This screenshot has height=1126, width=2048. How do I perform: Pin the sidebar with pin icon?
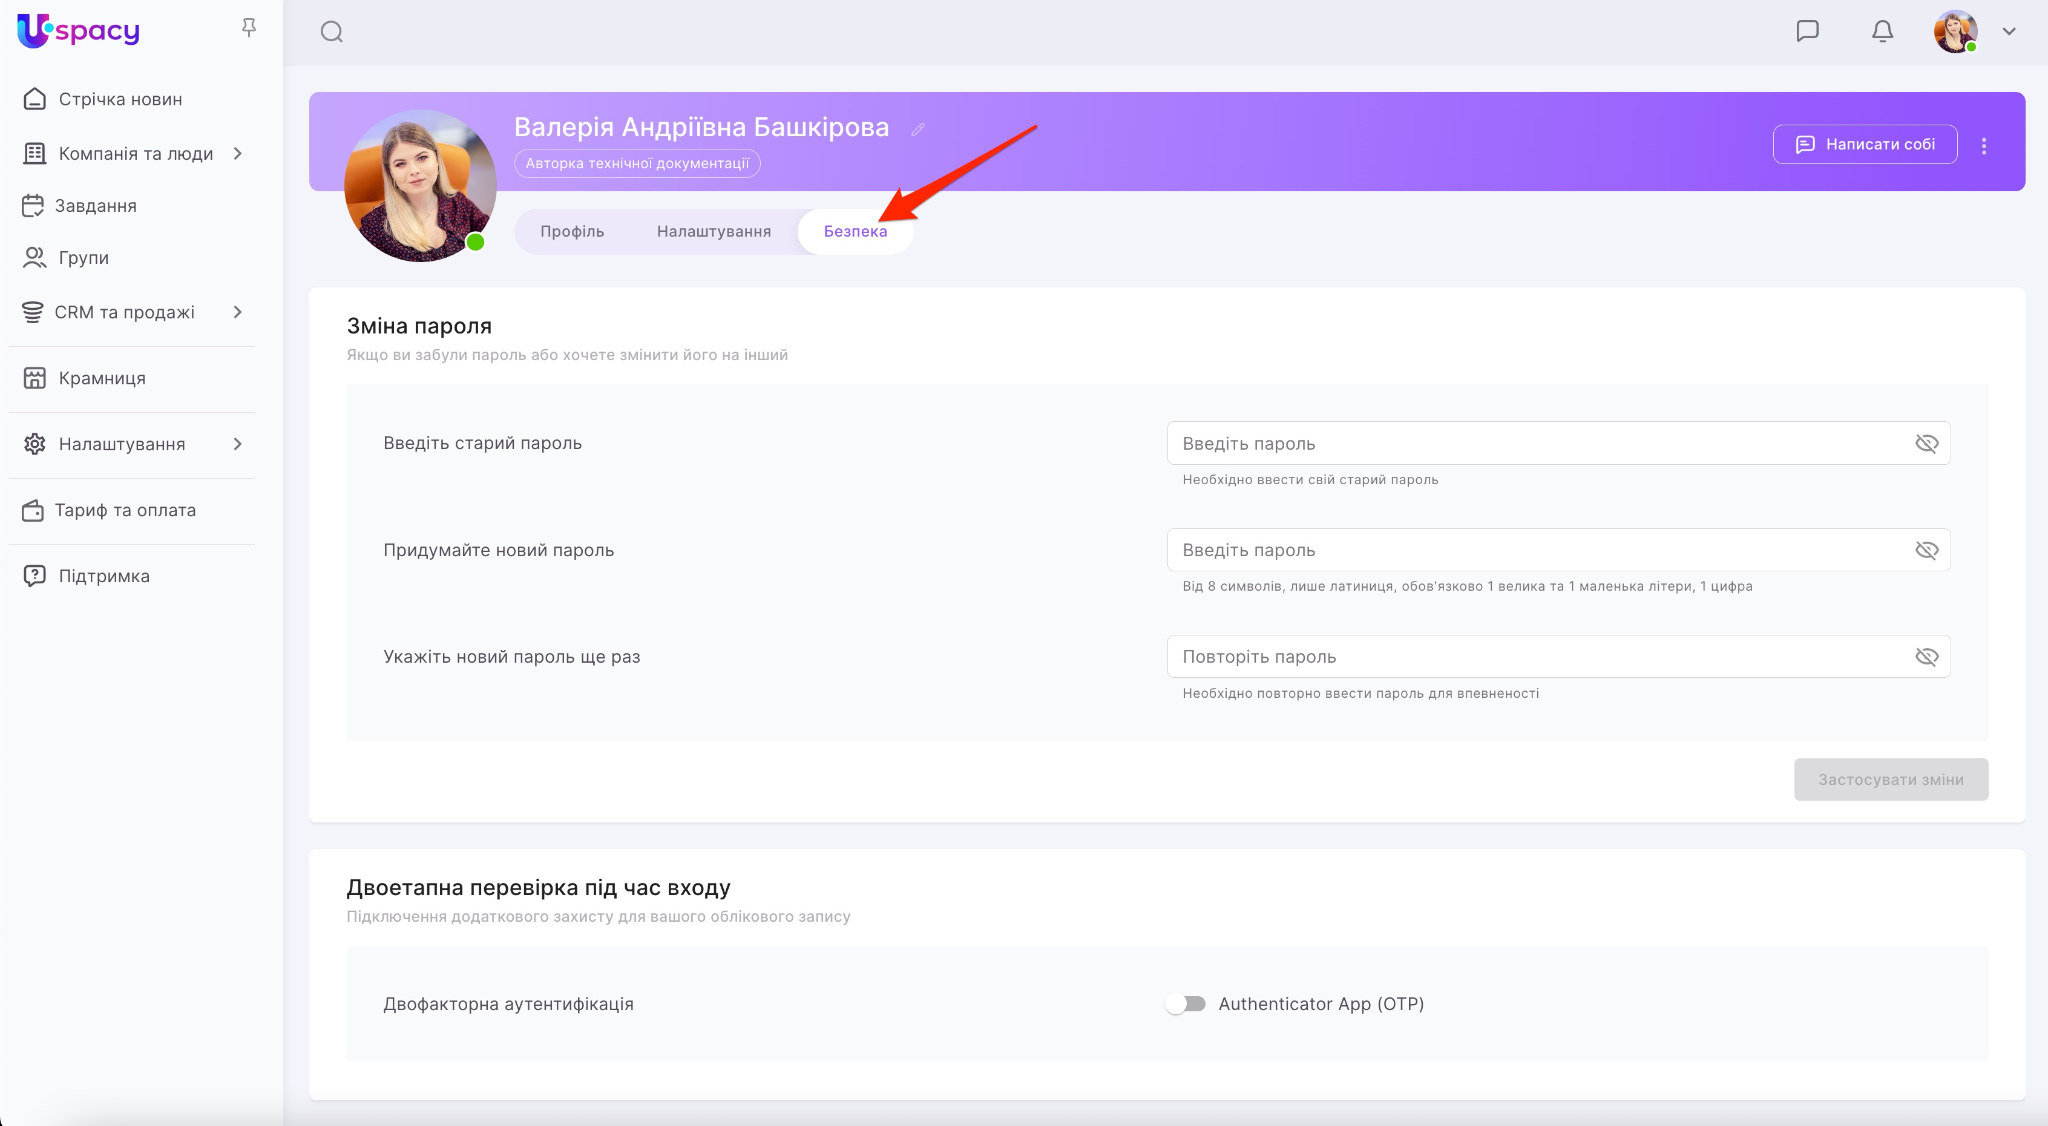(249, 28)
